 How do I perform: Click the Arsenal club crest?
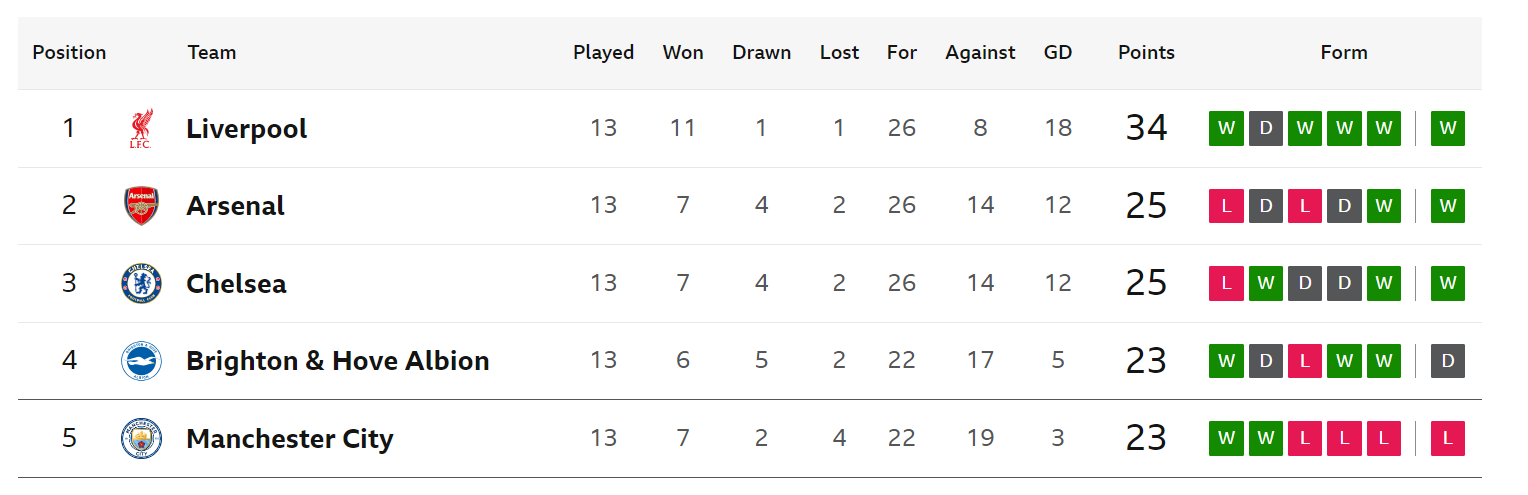(x=141, y=206)
